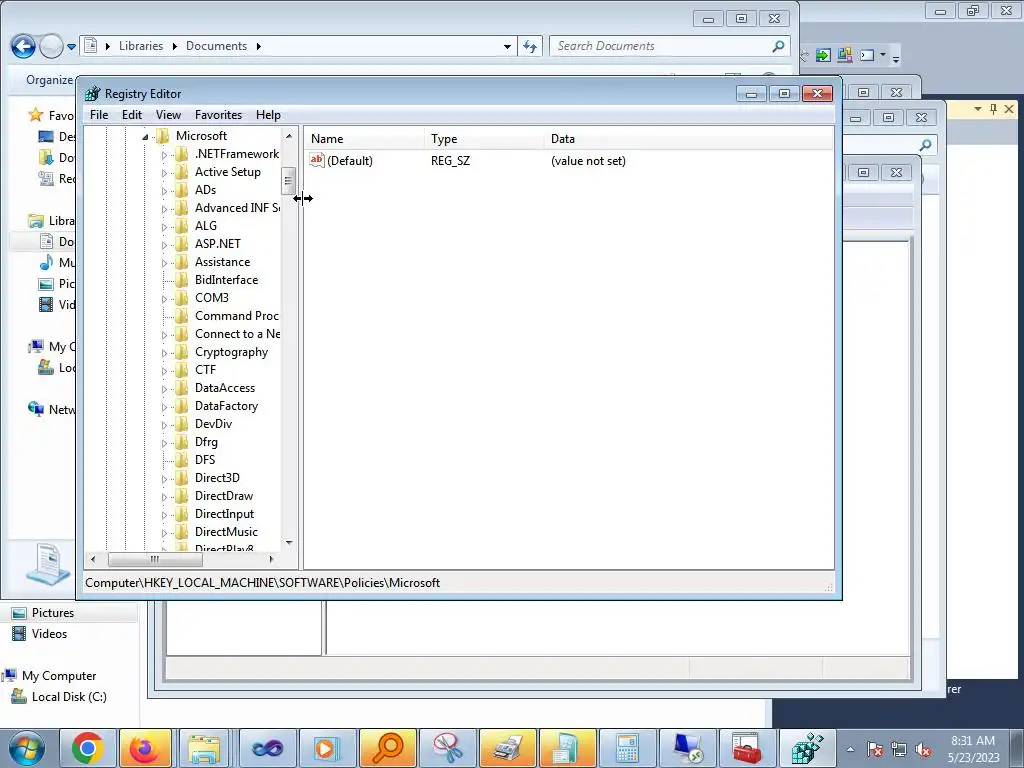Click the colored blocks toolbar icon in rear window
Screen dimensions: 1024x768
click(845, 55)
